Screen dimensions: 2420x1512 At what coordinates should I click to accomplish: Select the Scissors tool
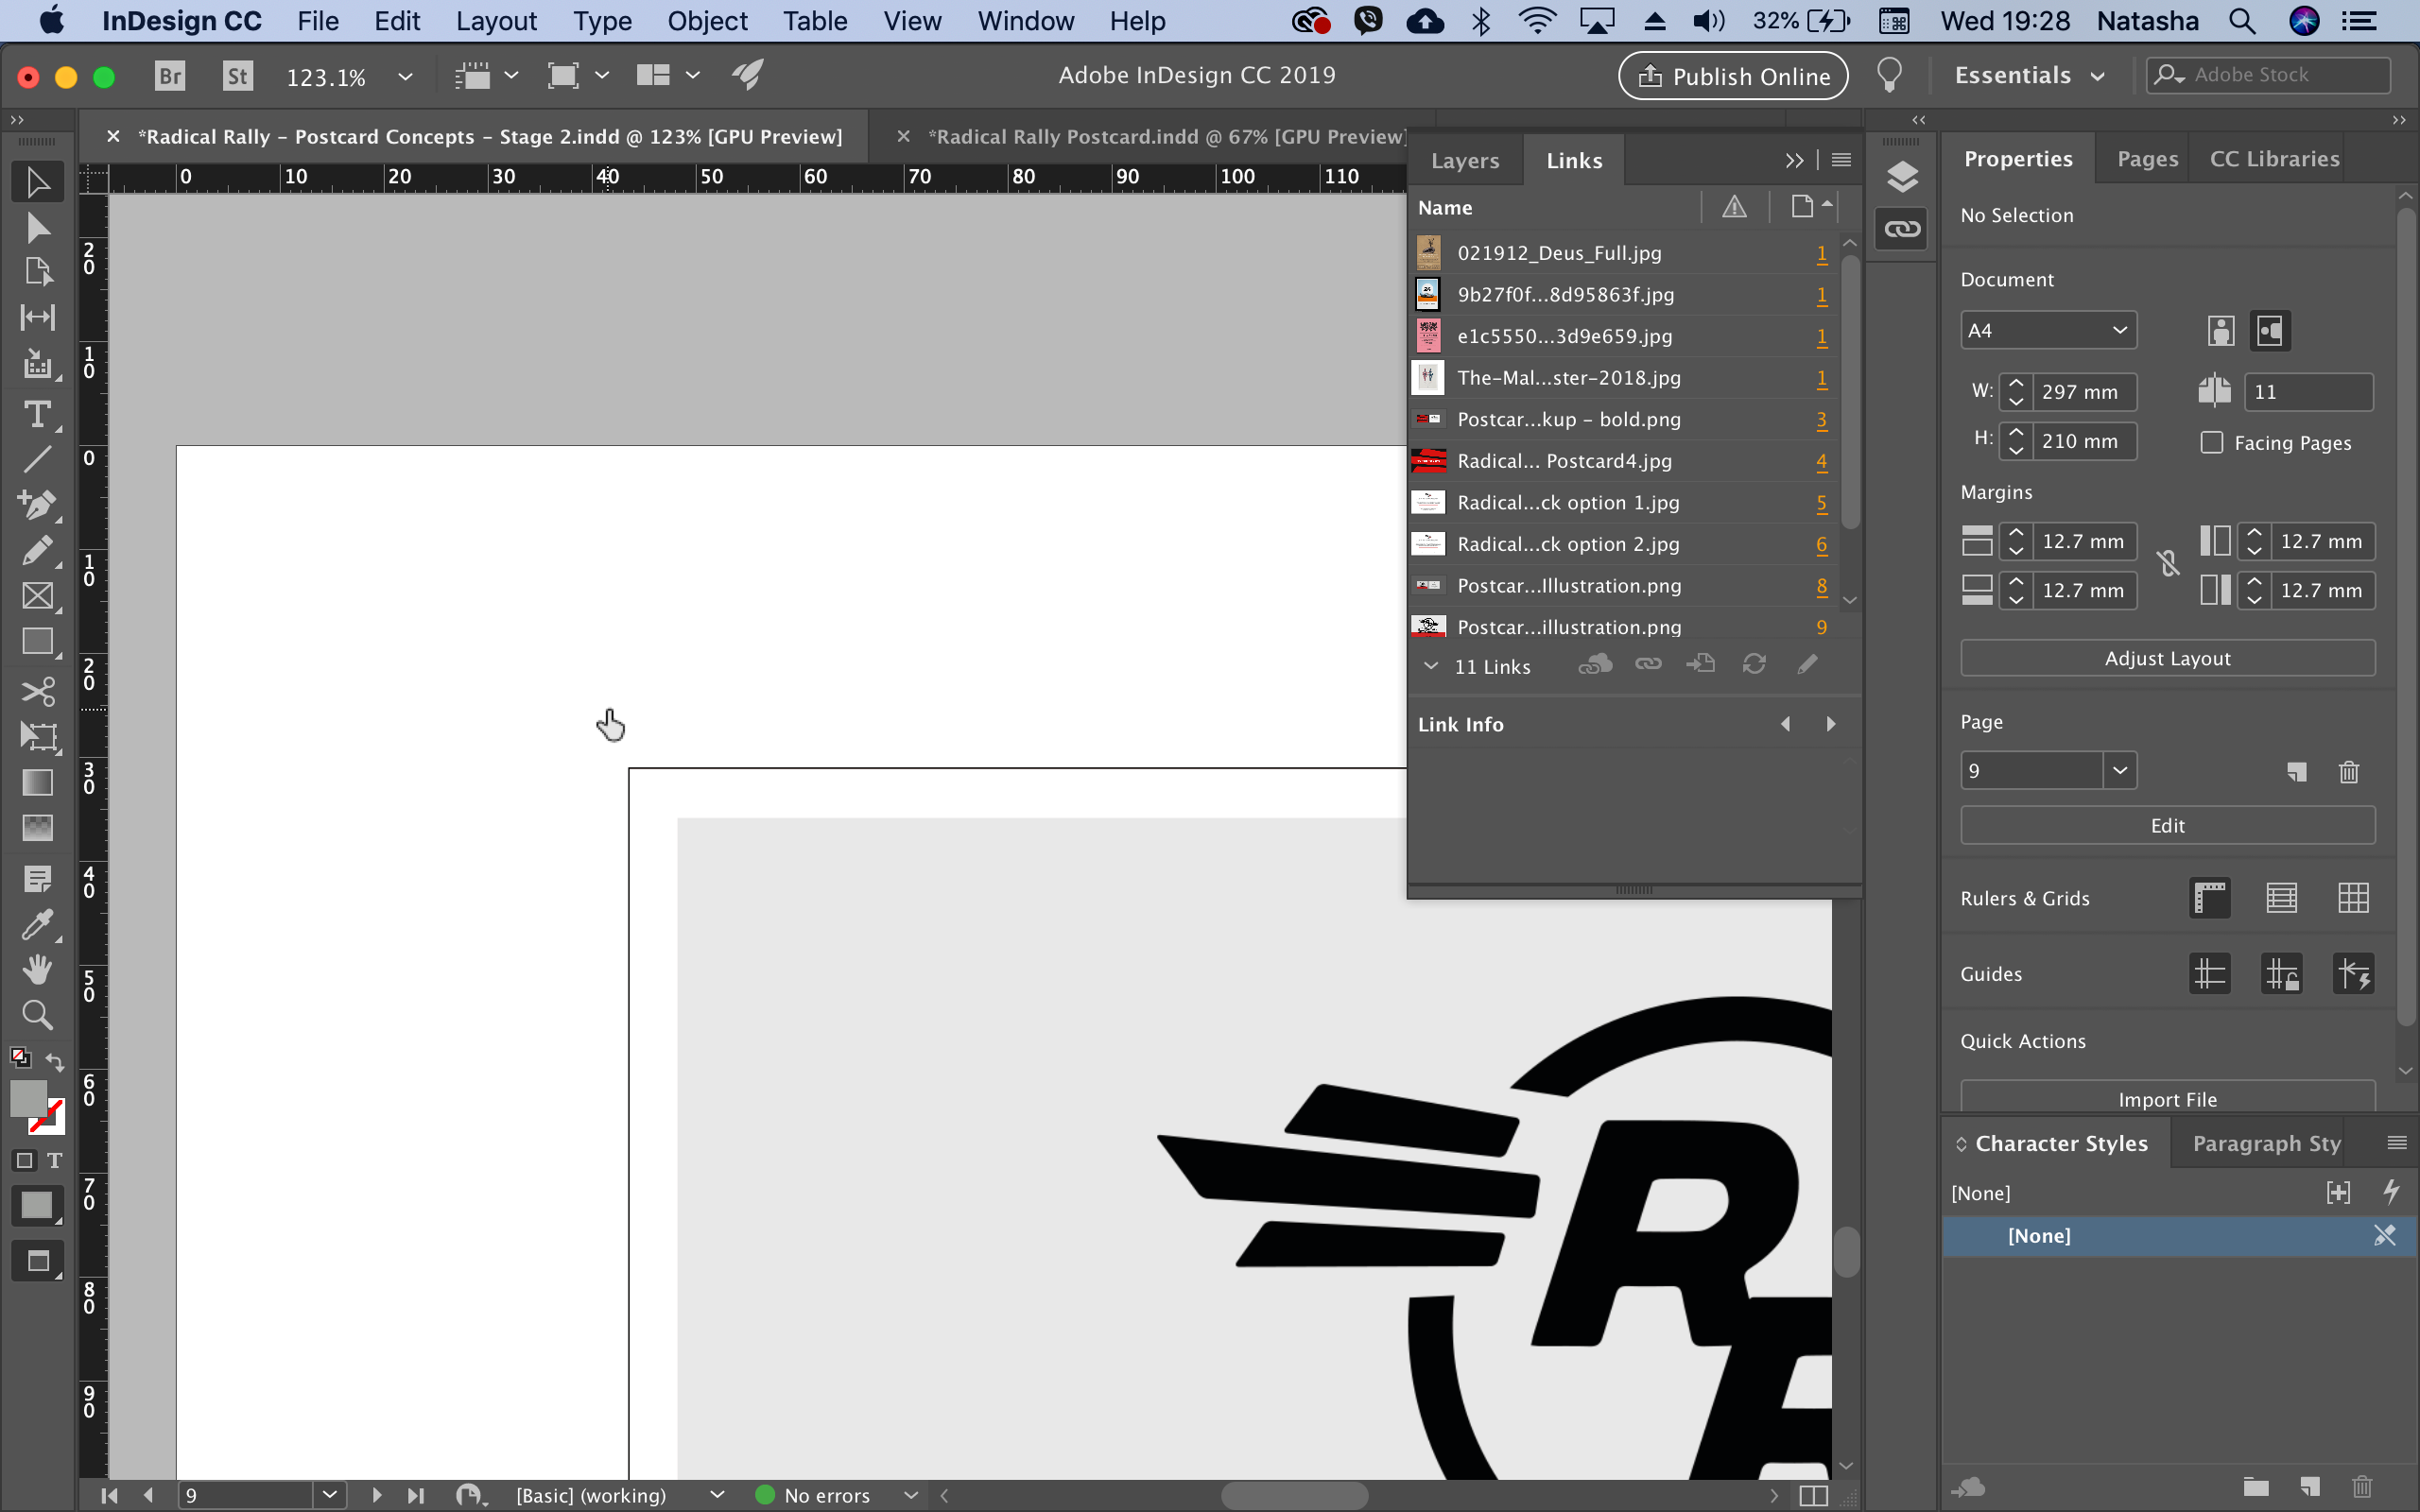[x=38, y=691]
